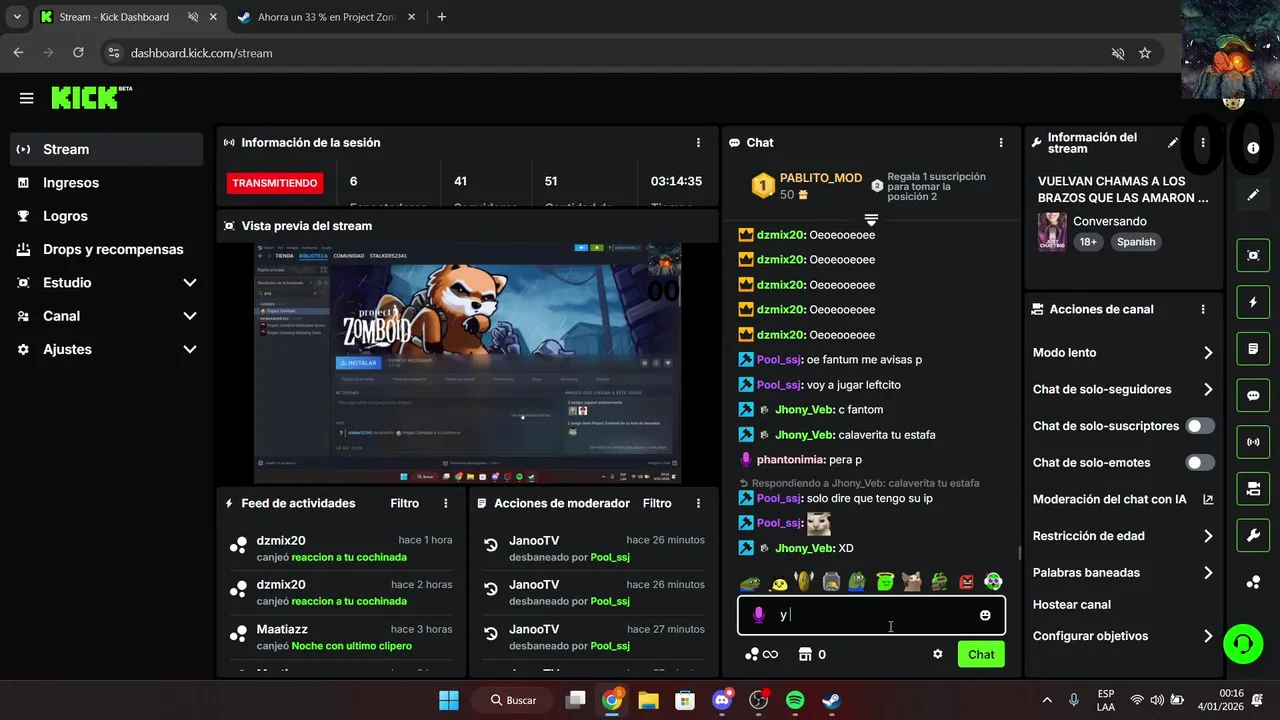1280x720 pixels.
Task: Open the emoji picker in the chat input
Action: (985, 615)
